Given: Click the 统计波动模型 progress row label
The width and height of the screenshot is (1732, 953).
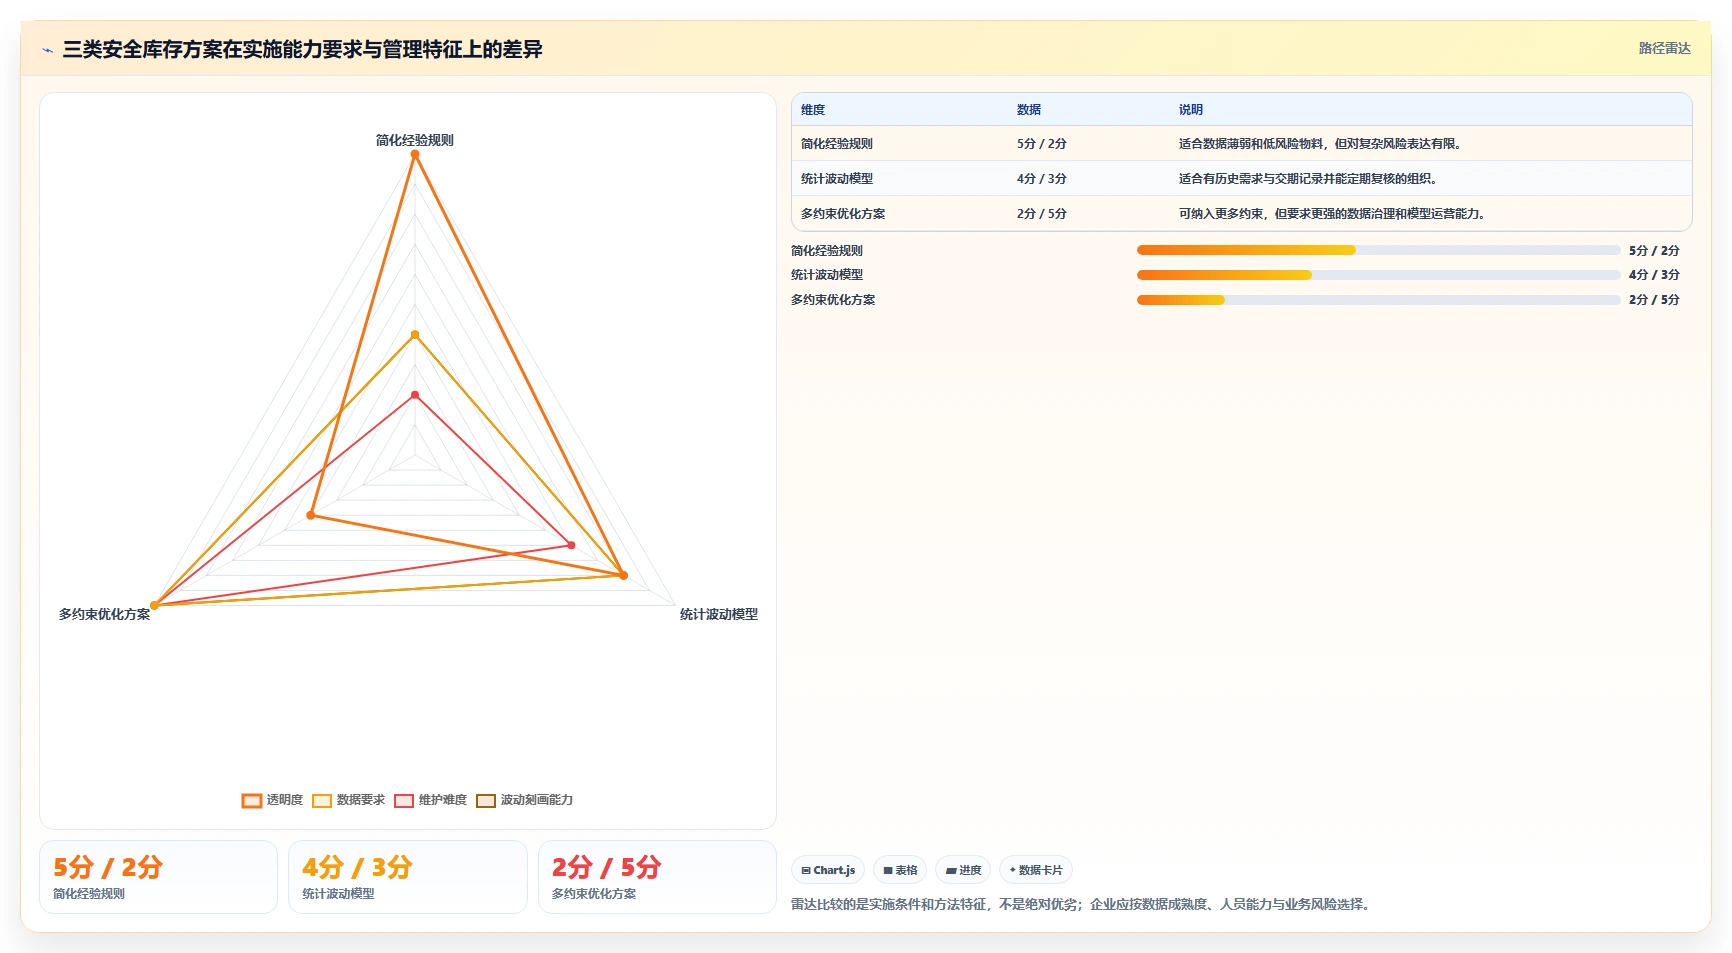Looking at the screenshot, I should click(827, 275).
